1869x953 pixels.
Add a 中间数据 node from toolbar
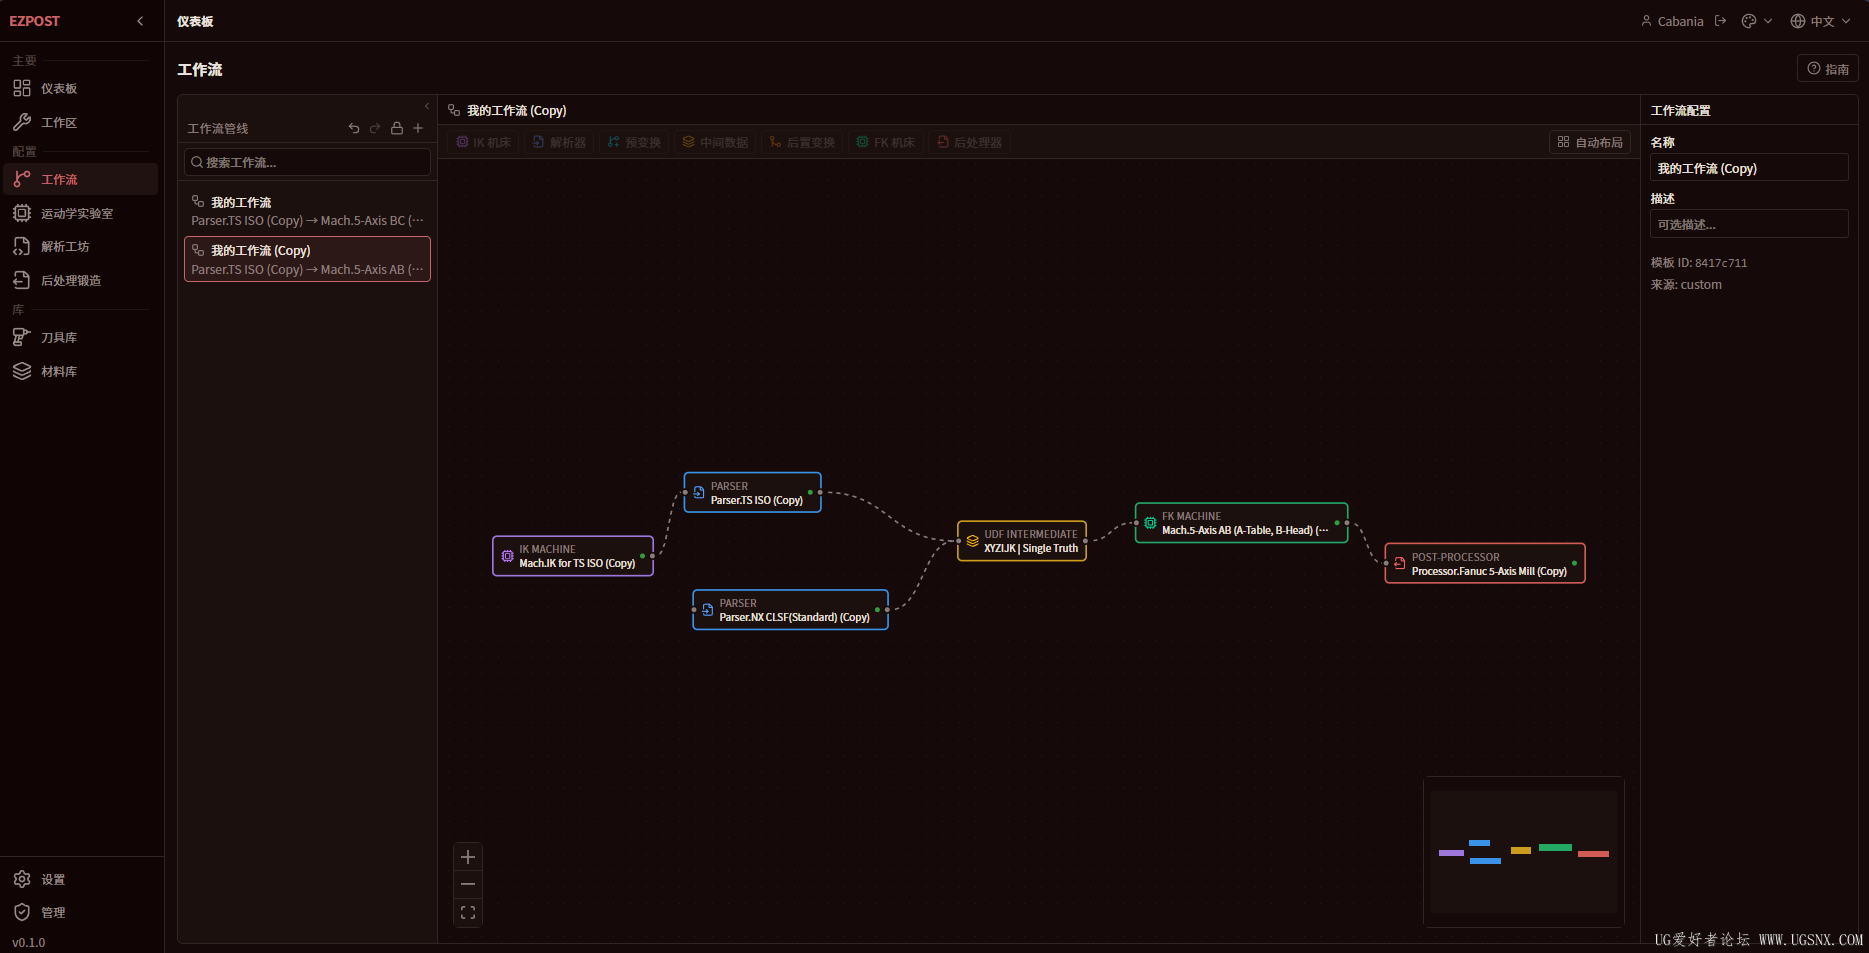[715, 142]
